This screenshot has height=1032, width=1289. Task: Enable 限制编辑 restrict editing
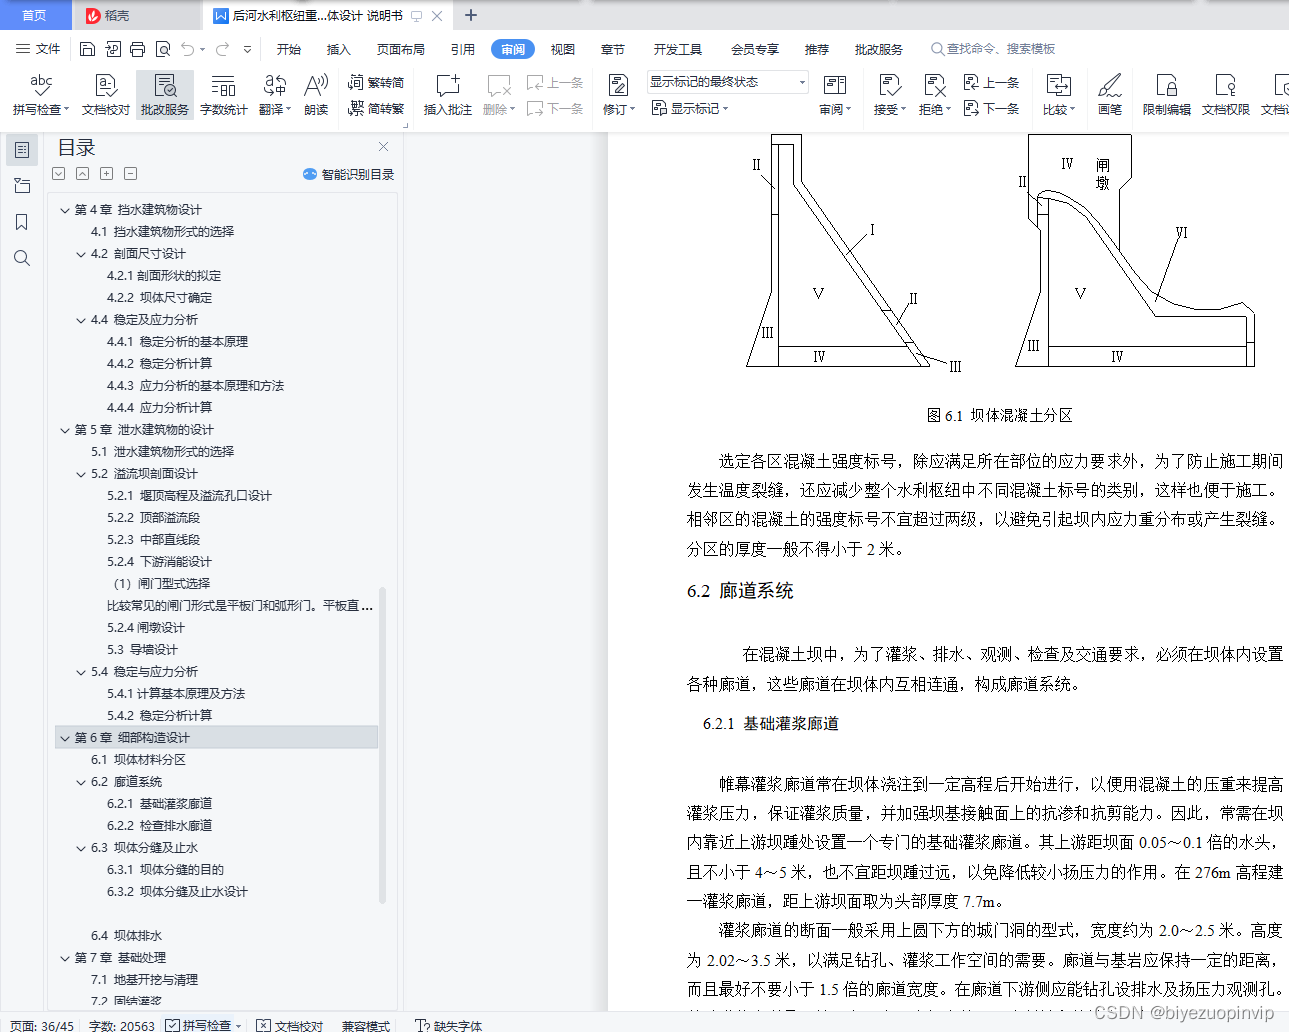pos(1165,95)
